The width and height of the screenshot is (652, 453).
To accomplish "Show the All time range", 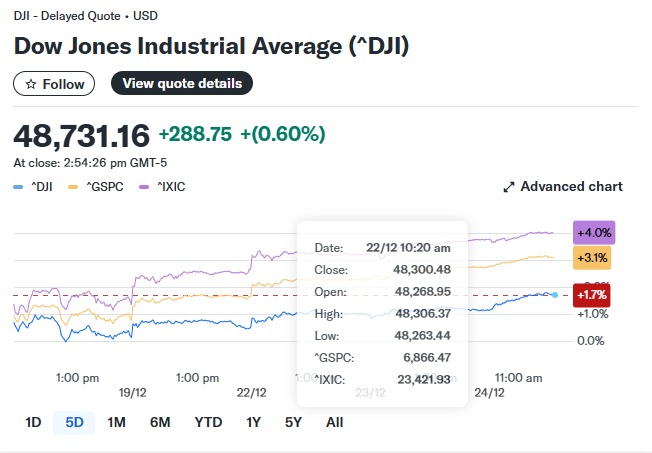I will click(x=334, y=422).
